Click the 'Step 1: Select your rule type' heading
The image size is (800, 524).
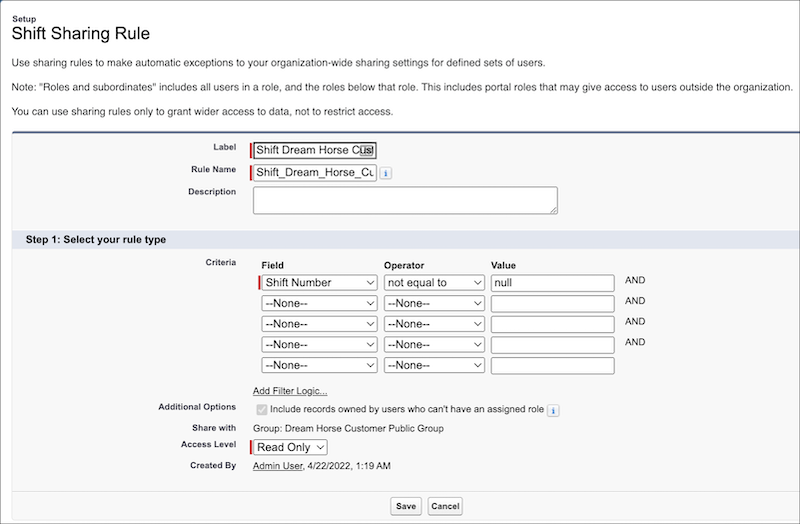96,240
